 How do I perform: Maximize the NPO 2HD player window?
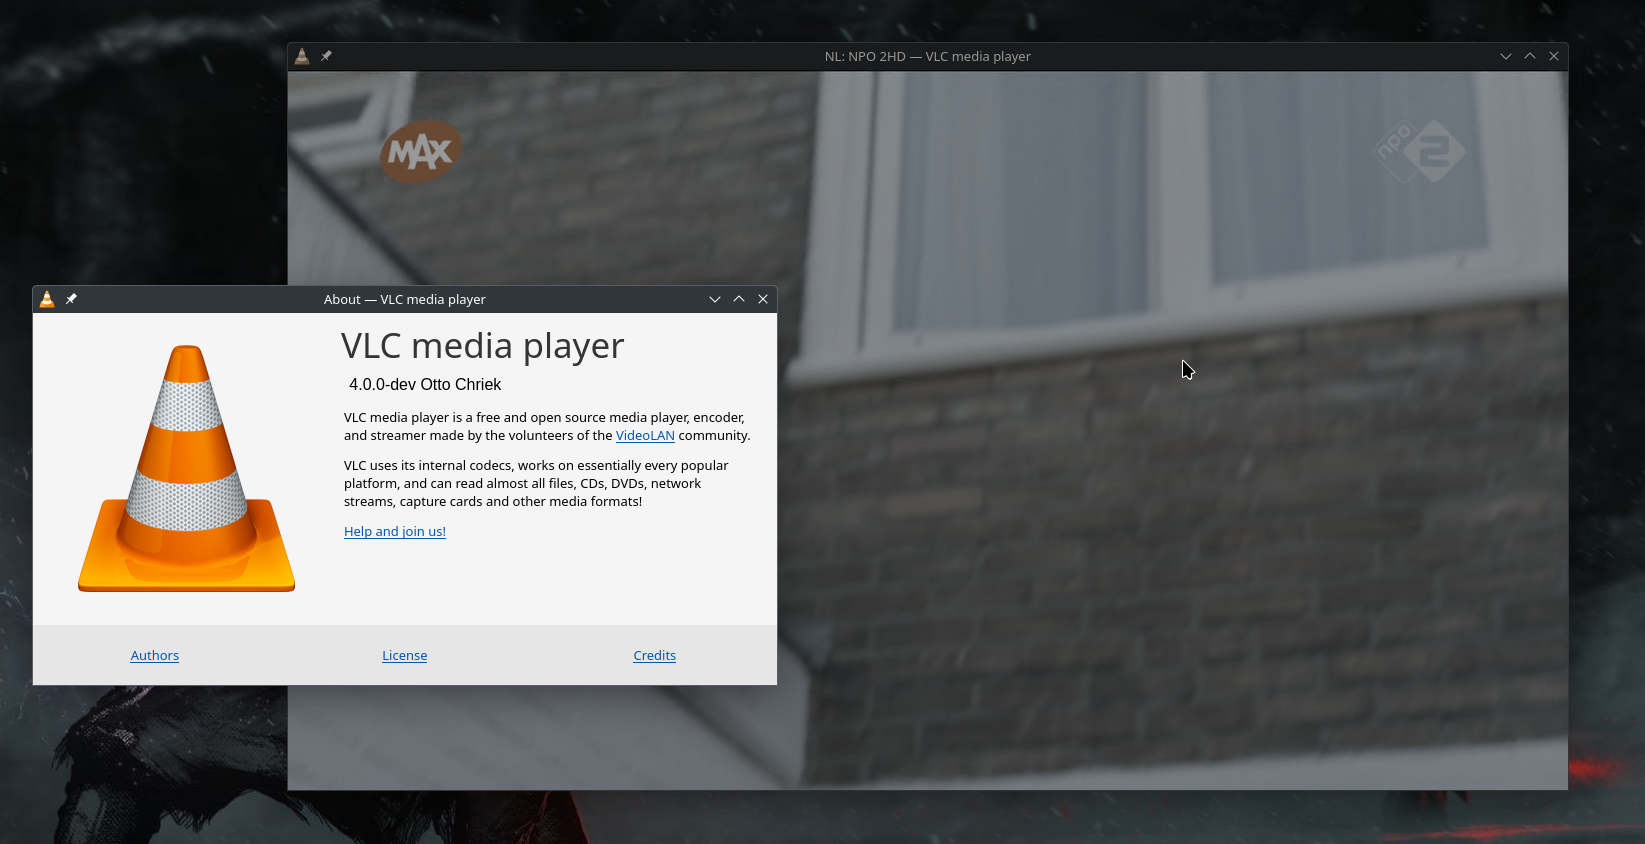1530,56
